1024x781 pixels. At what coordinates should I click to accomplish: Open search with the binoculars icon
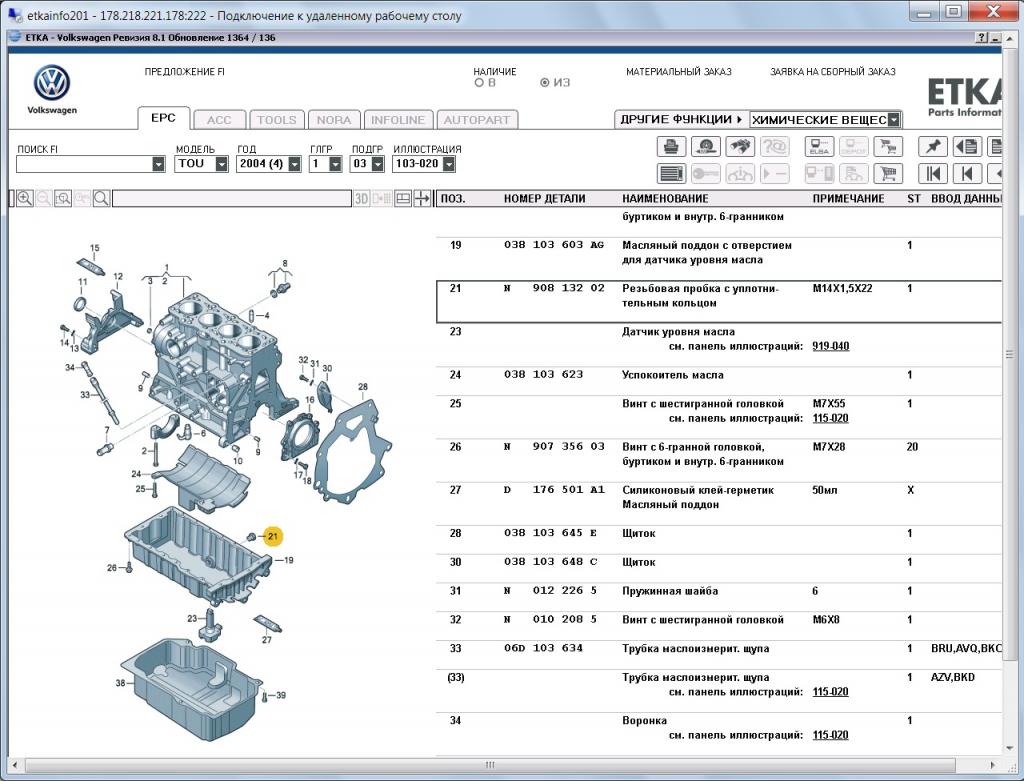click(x=740, y=146)
